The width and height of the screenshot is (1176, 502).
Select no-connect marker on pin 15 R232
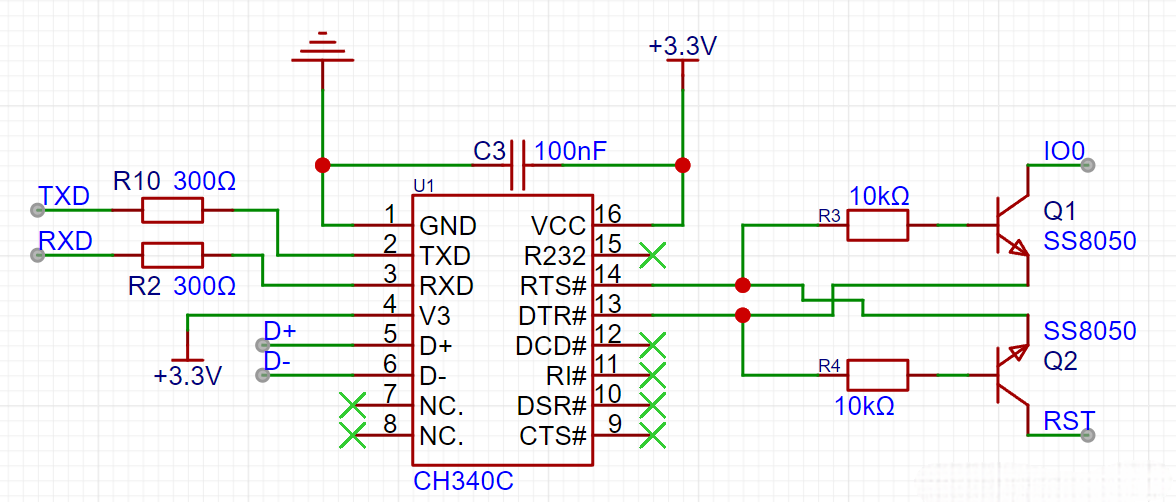(x=653, y=255)
